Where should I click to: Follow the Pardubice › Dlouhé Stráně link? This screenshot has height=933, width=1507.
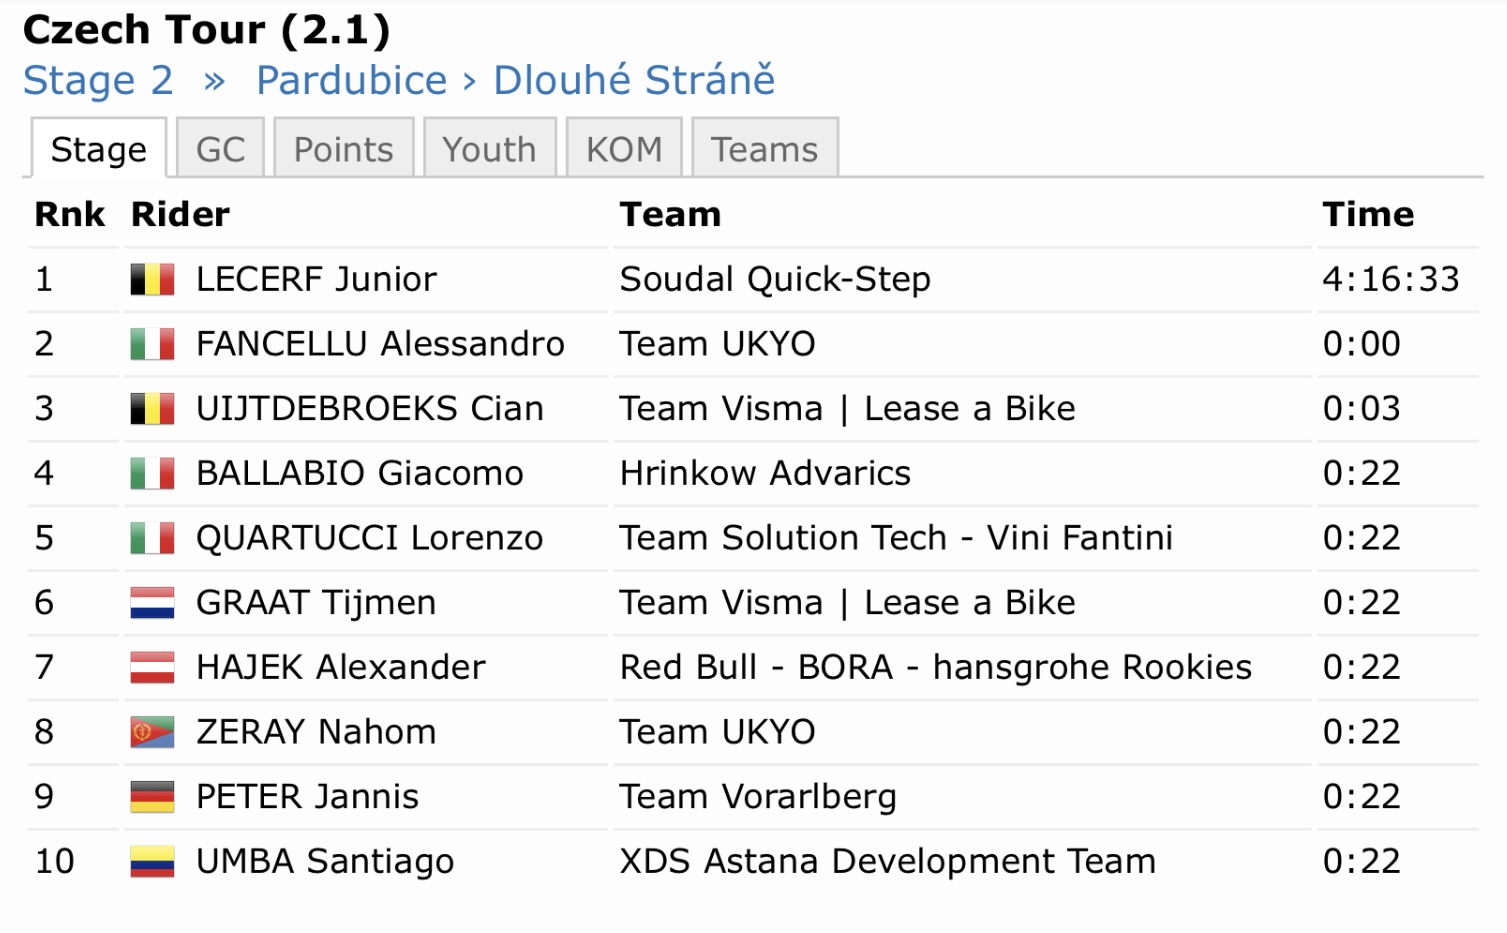click(x=515, y=80)
